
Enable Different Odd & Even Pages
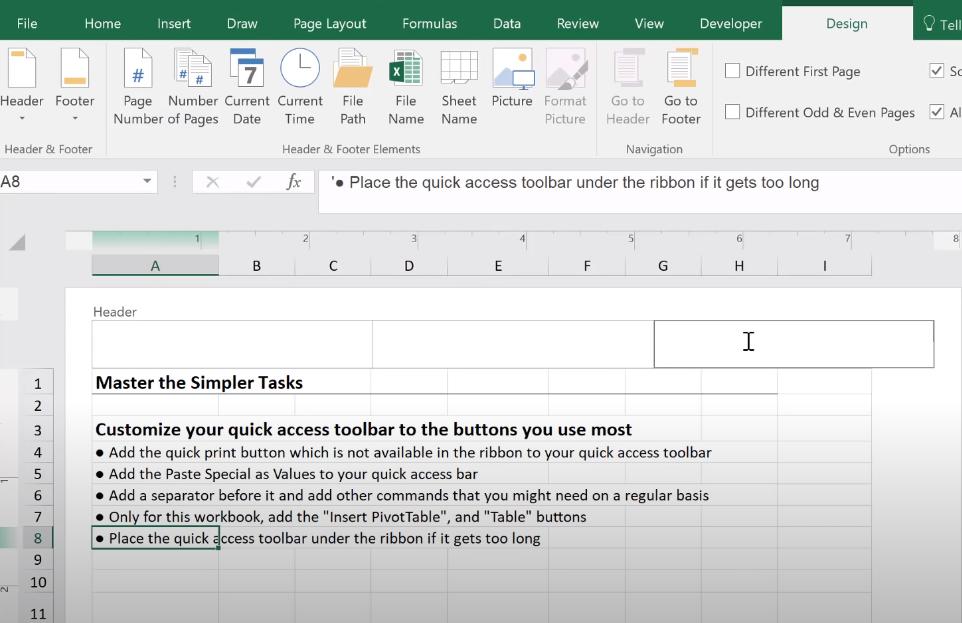(x=733, y=113)
